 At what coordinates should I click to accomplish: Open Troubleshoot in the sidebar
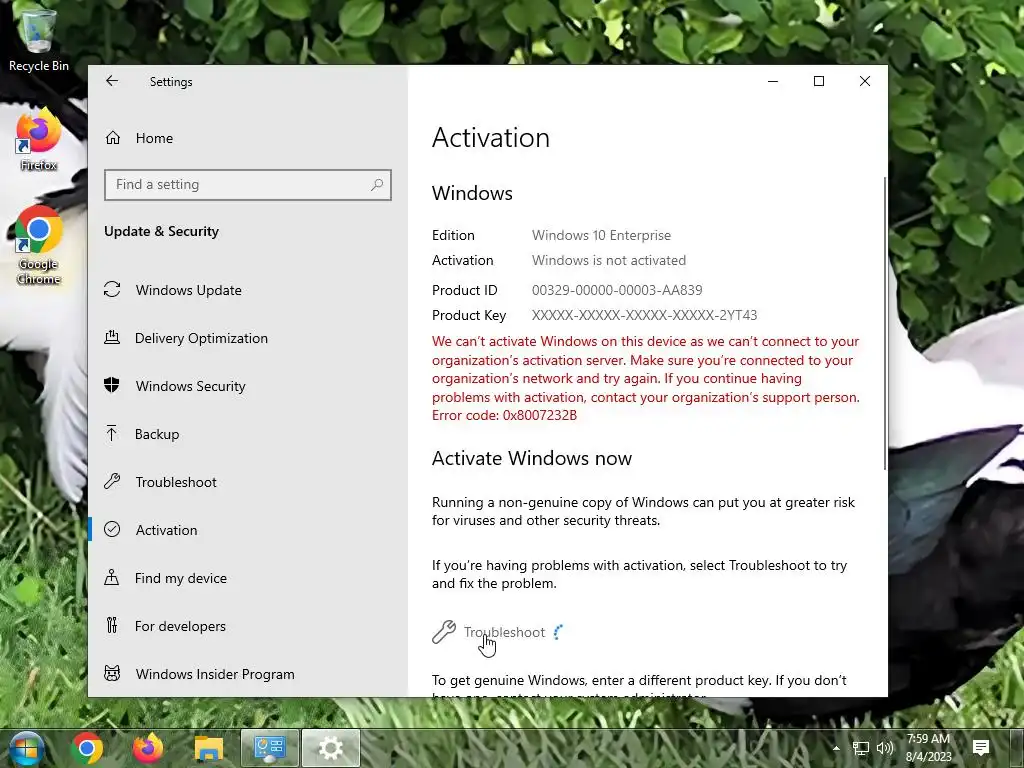tap(248, 482)
